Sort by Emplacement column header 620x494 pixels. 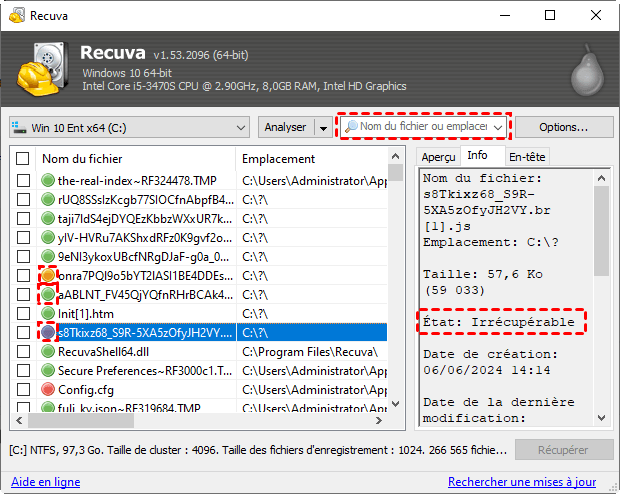click(x=311, y=159)
